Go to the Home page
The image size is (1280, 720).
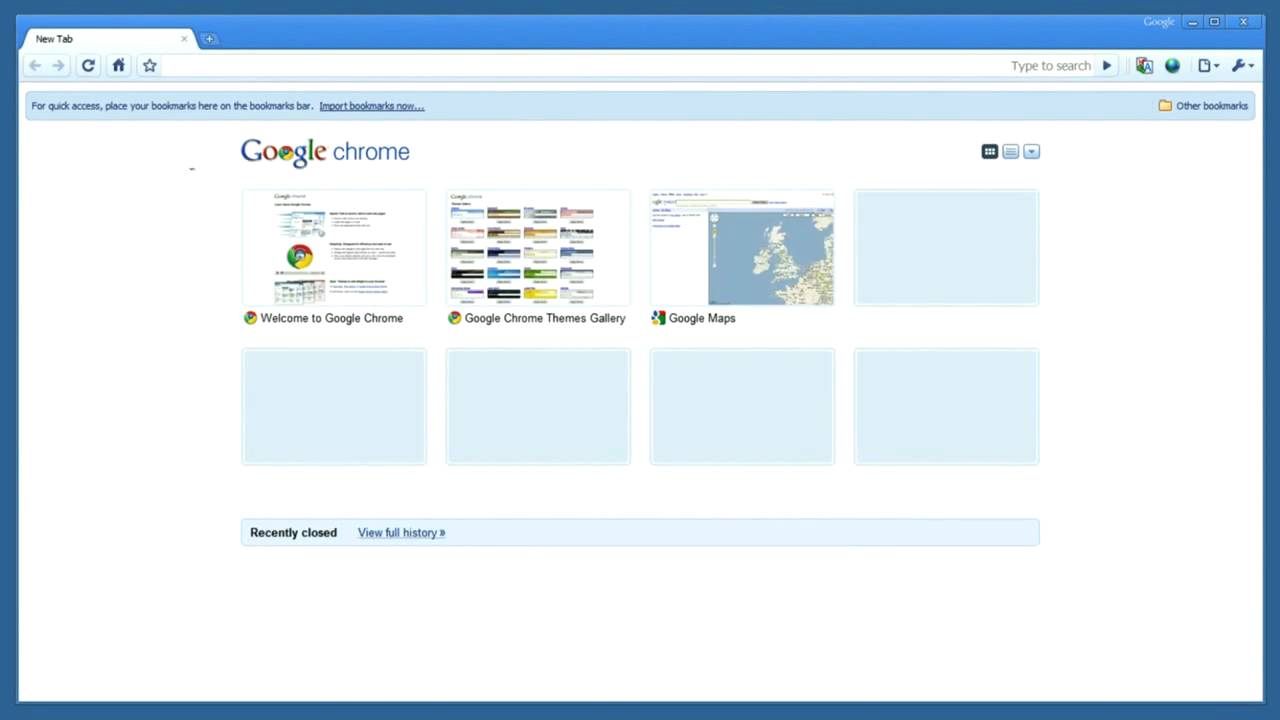118,66
